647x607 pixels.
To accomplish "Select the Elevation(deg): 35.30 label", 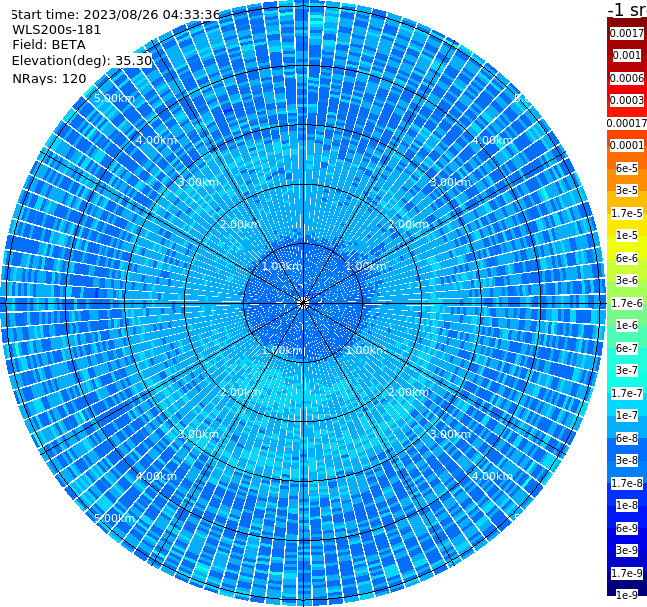I will click(82, 61).
